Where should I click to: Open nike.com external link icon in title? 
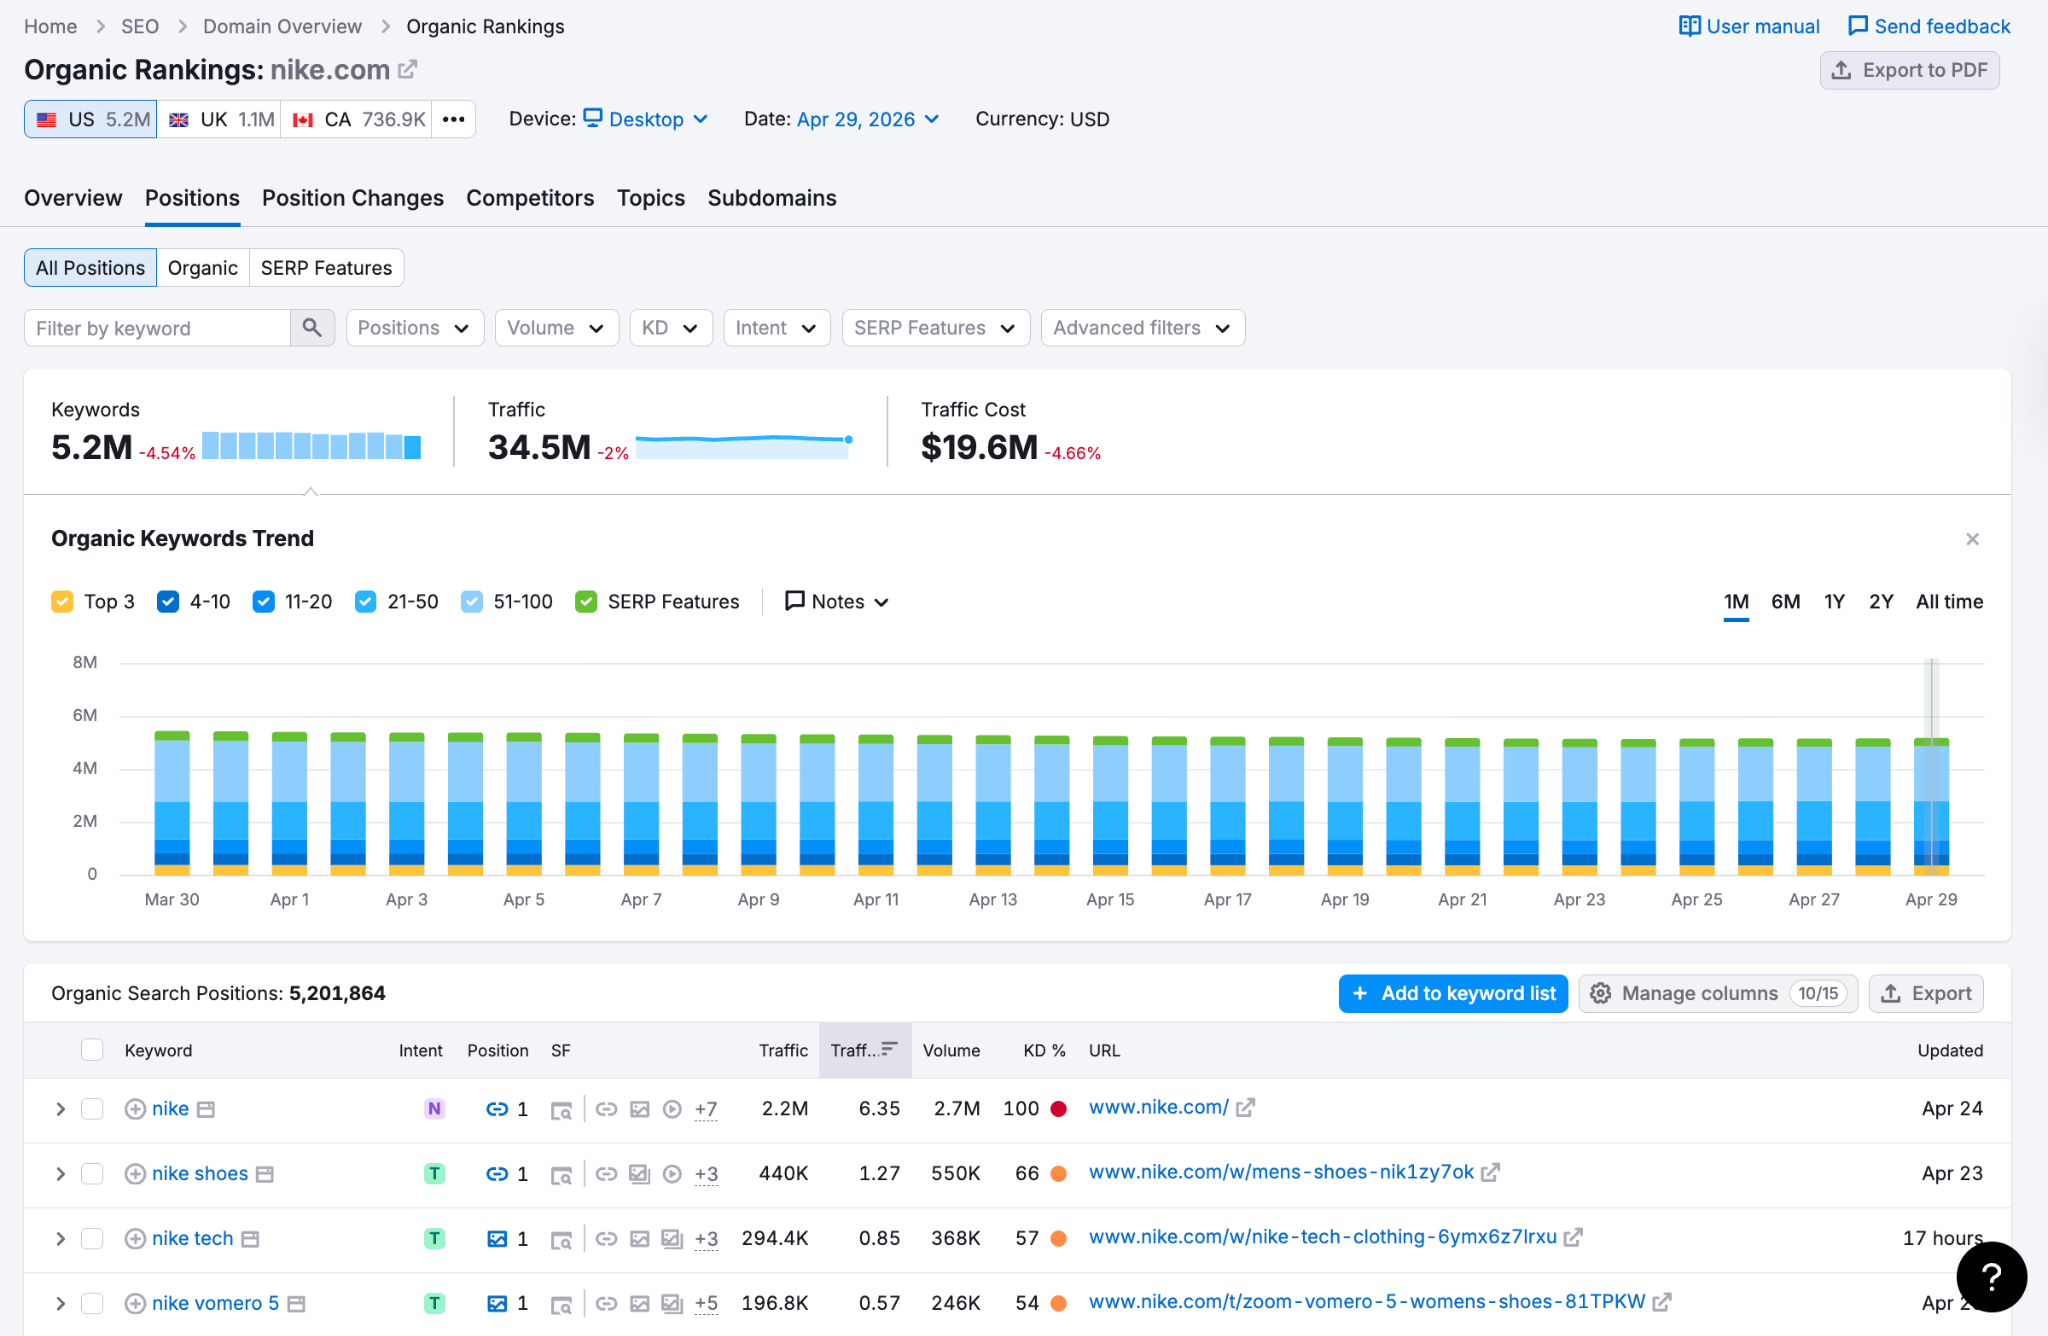(407, 70)
